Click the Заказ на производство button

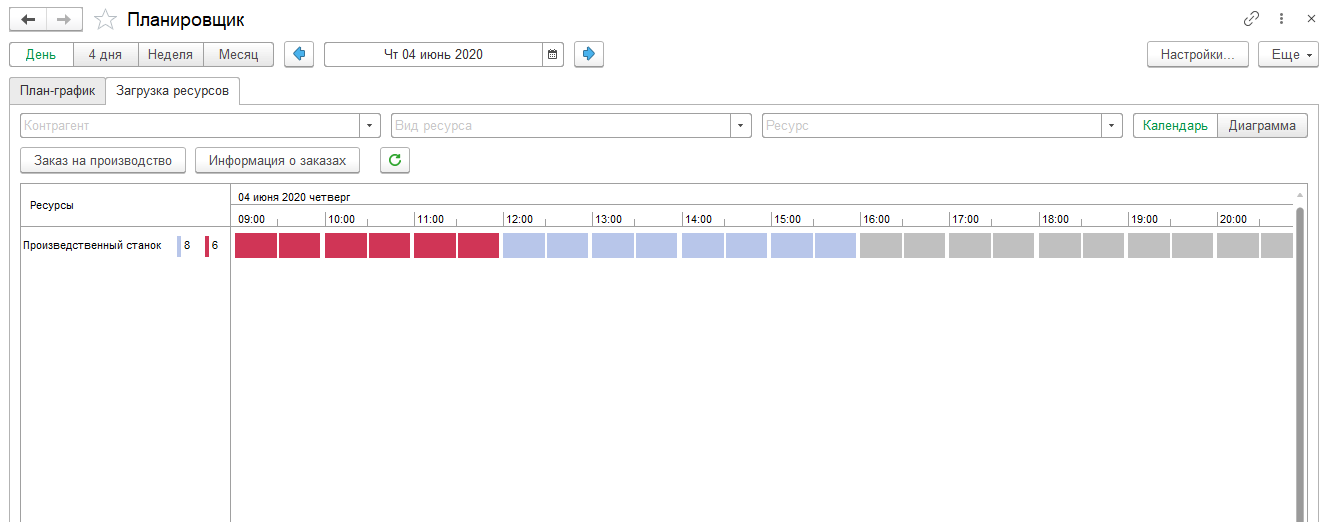pyautogui.click(x=103, y=160)
